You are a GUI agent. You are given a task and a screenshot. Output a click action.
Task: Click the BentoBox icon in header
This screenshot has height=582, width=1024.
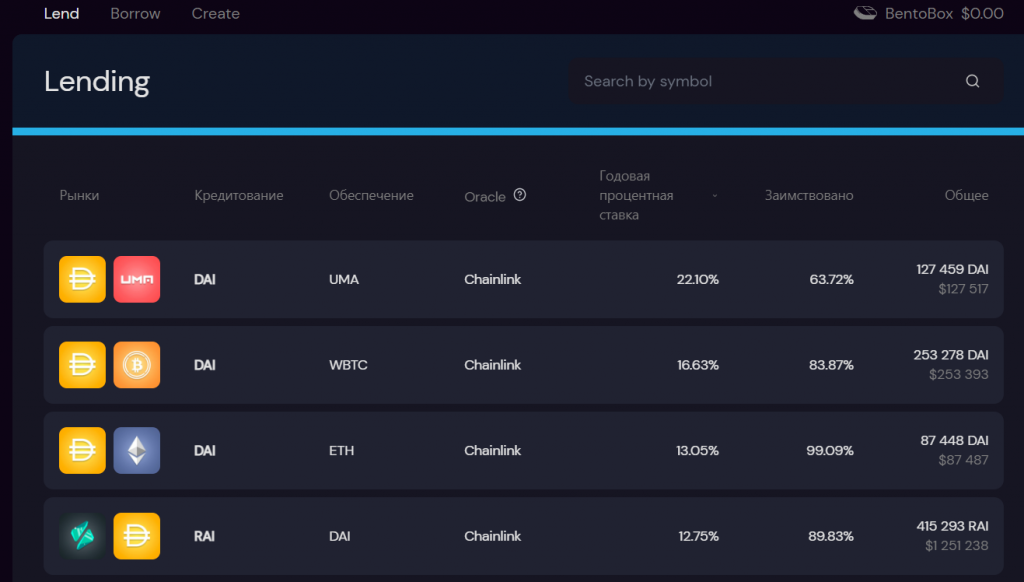click(x=865, y=14)
